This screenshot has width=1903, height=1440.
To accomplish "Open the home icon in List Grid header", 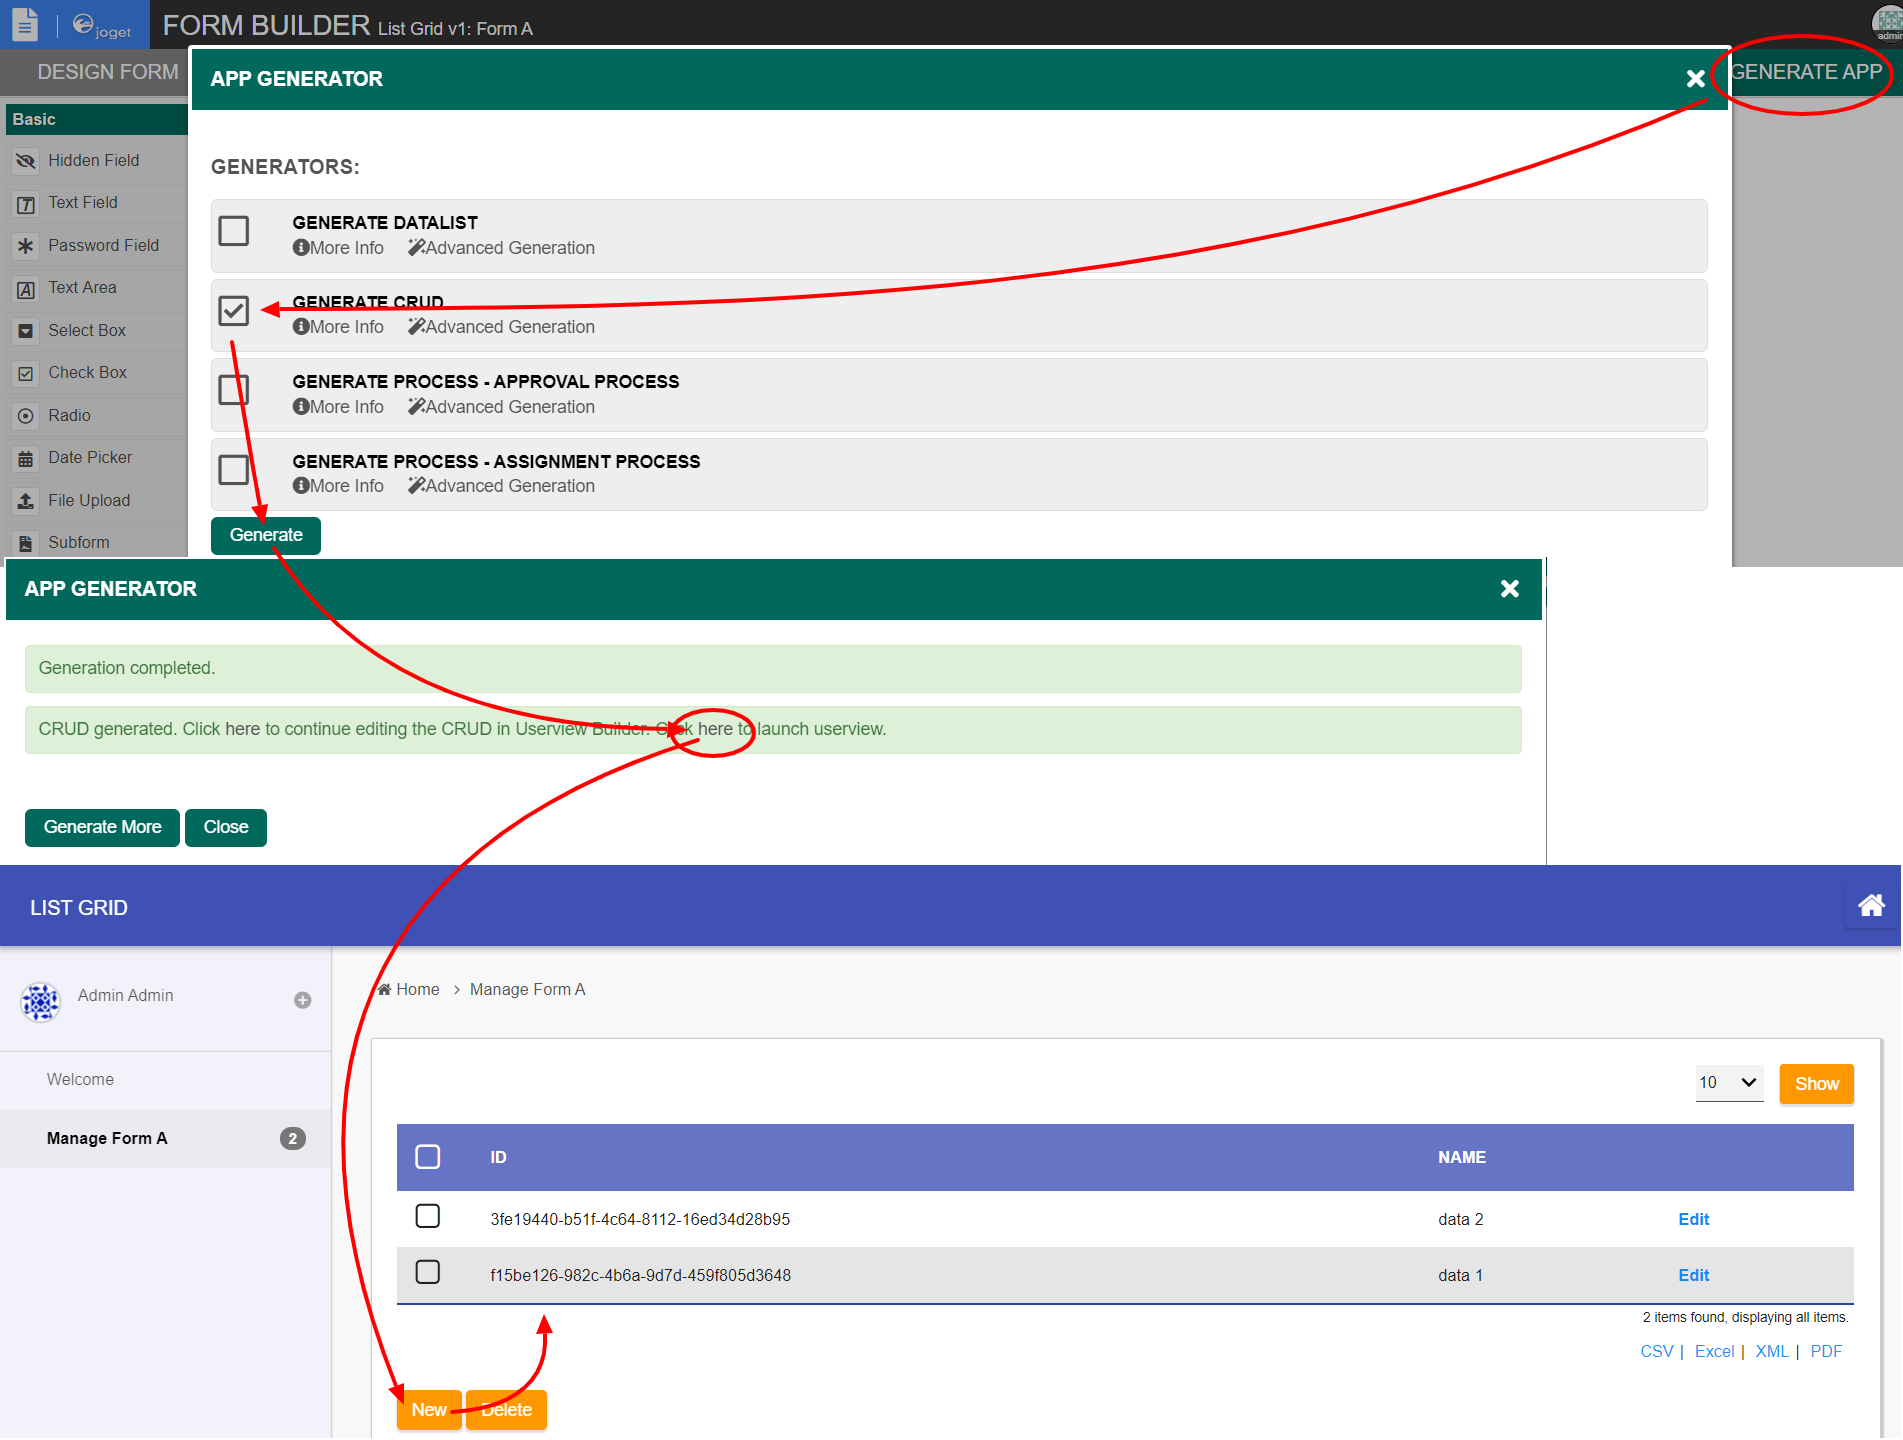I will coord(1871,906).
